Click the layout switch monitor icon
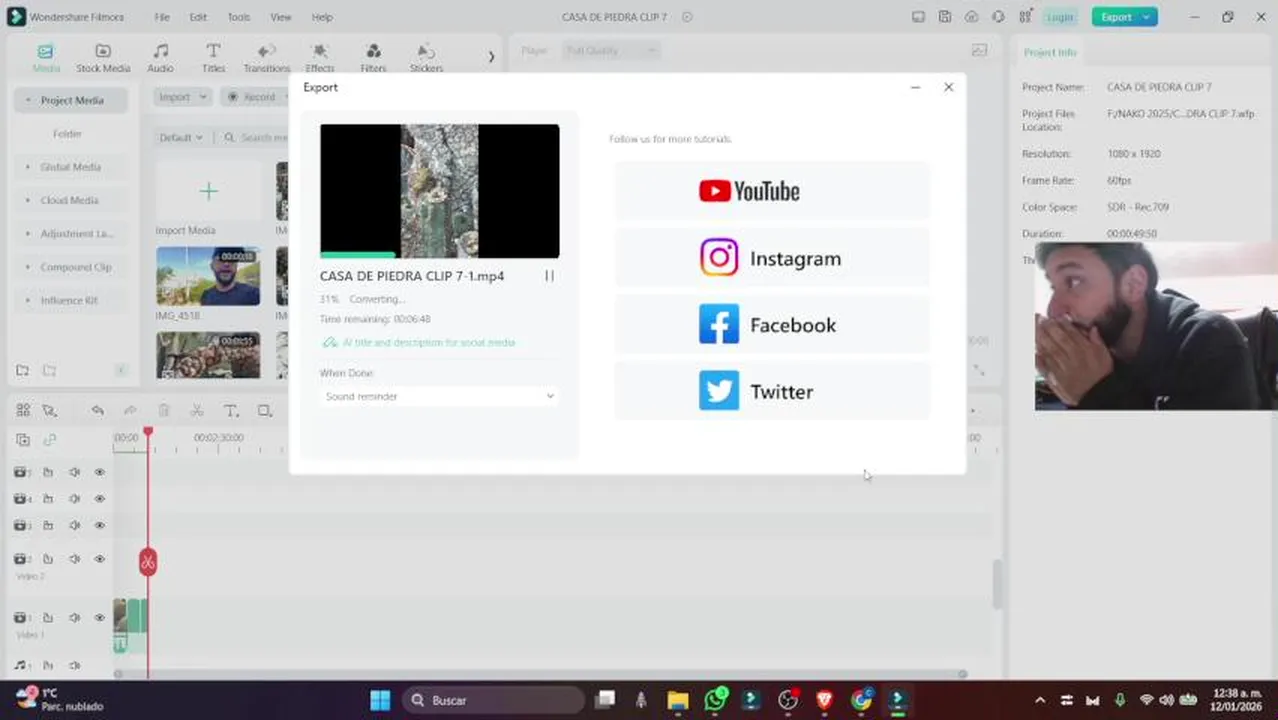Image resolution: width=1278 pixels, height=720 pixels. coord(919,17)
